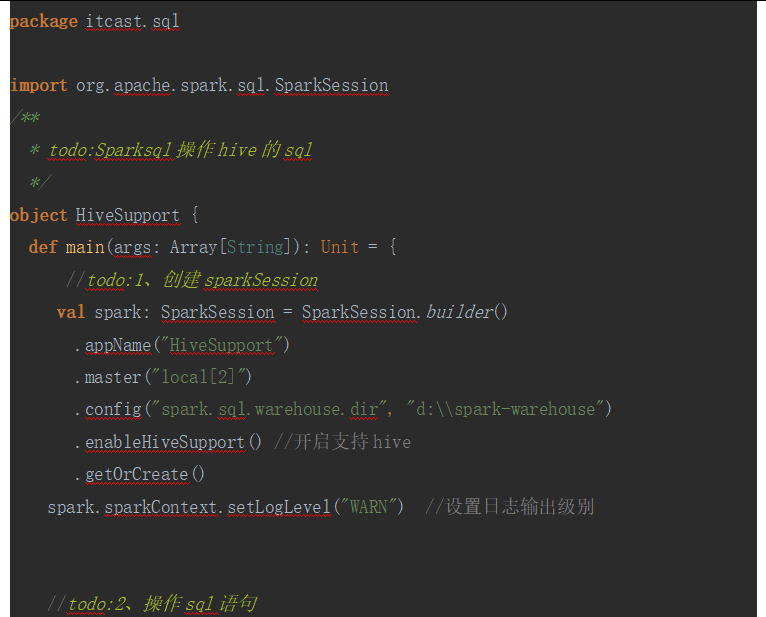Screen dimensions: 766x617
Task: Click the org.apache.spark.sql.SparkSession import path
Action: pyautogui.click(x=232, y=85)
